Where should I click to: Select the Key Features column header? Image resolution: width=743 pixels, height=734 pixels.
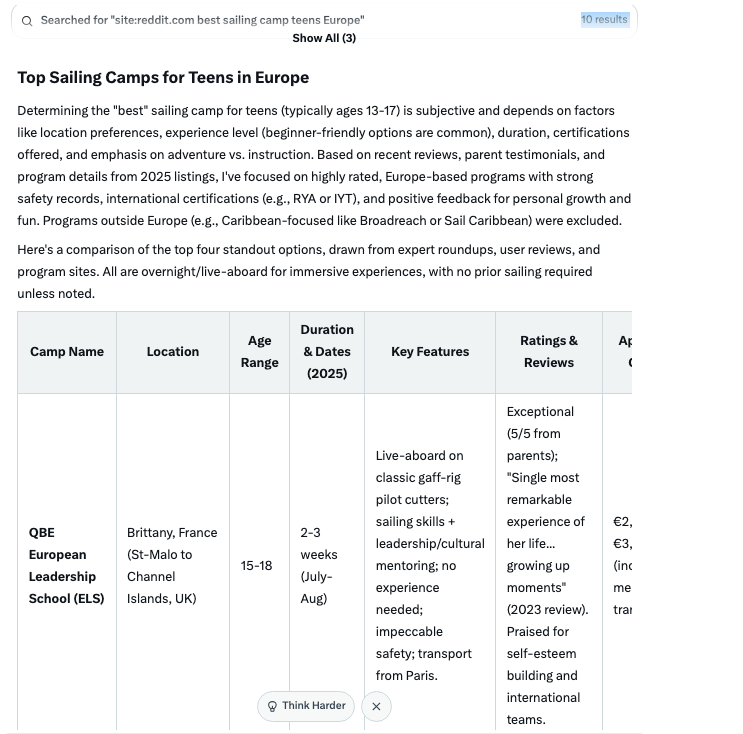coord(430,352)
